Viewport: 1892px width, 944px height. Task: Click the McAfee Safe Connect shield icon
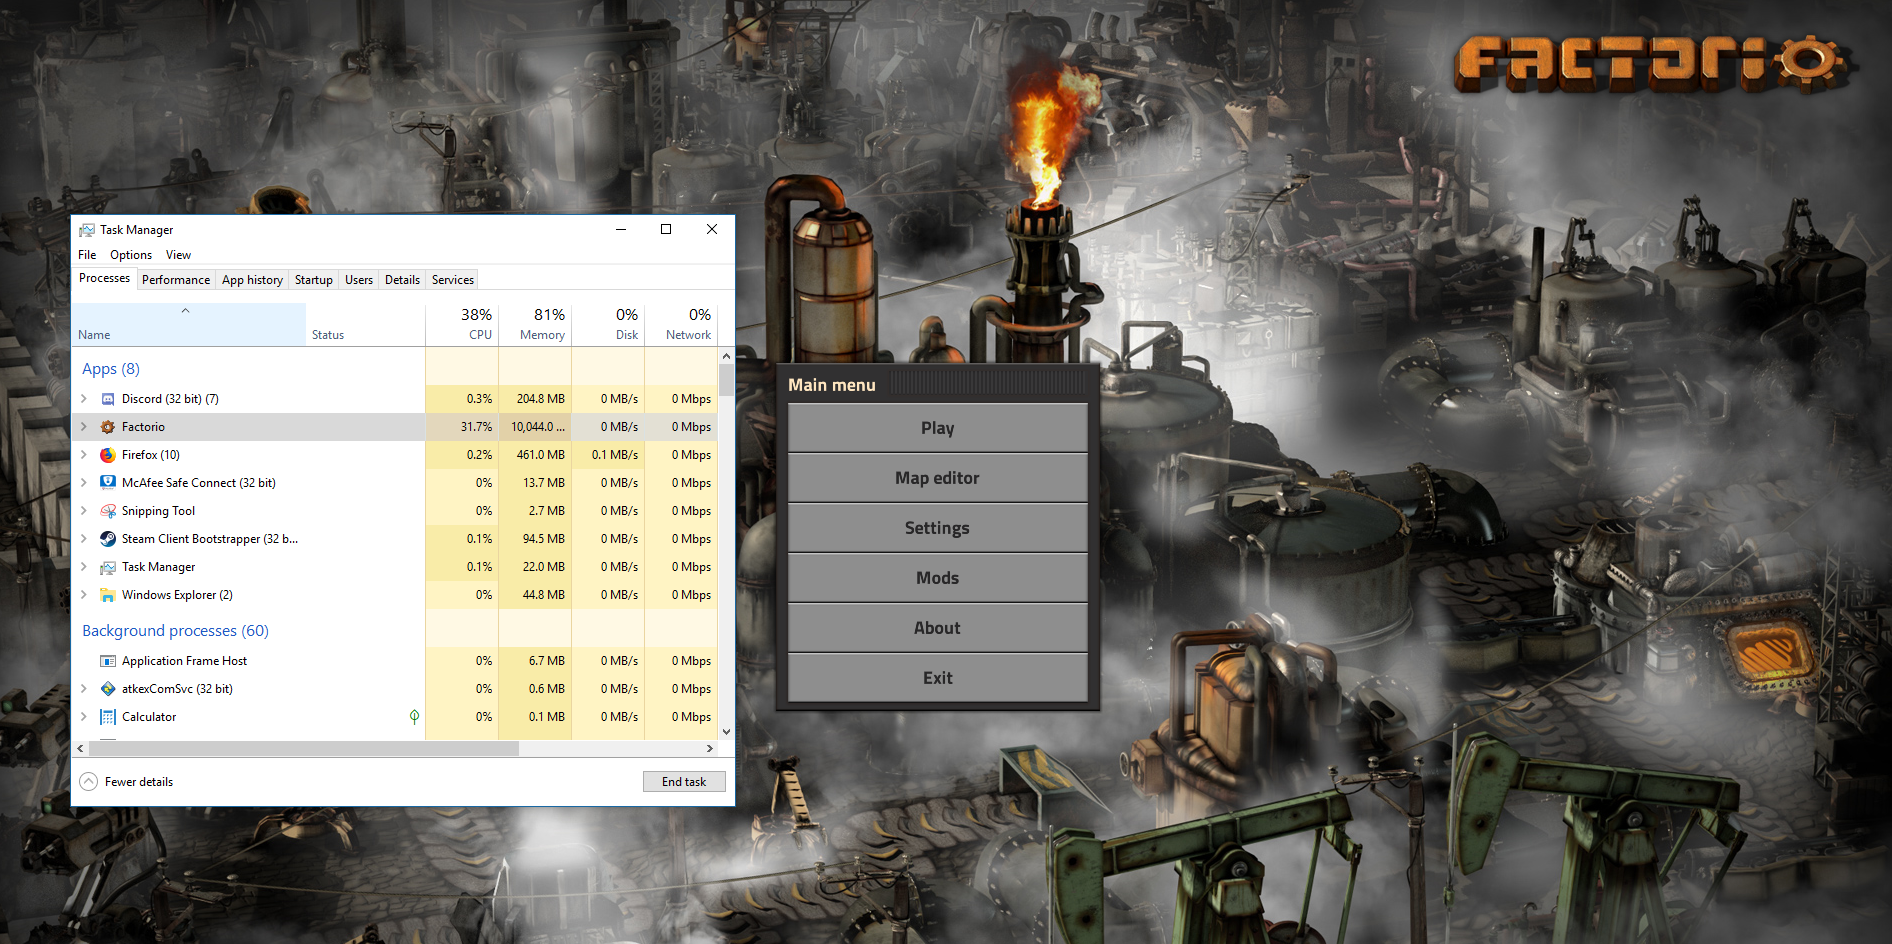click(x=108, y=483)
